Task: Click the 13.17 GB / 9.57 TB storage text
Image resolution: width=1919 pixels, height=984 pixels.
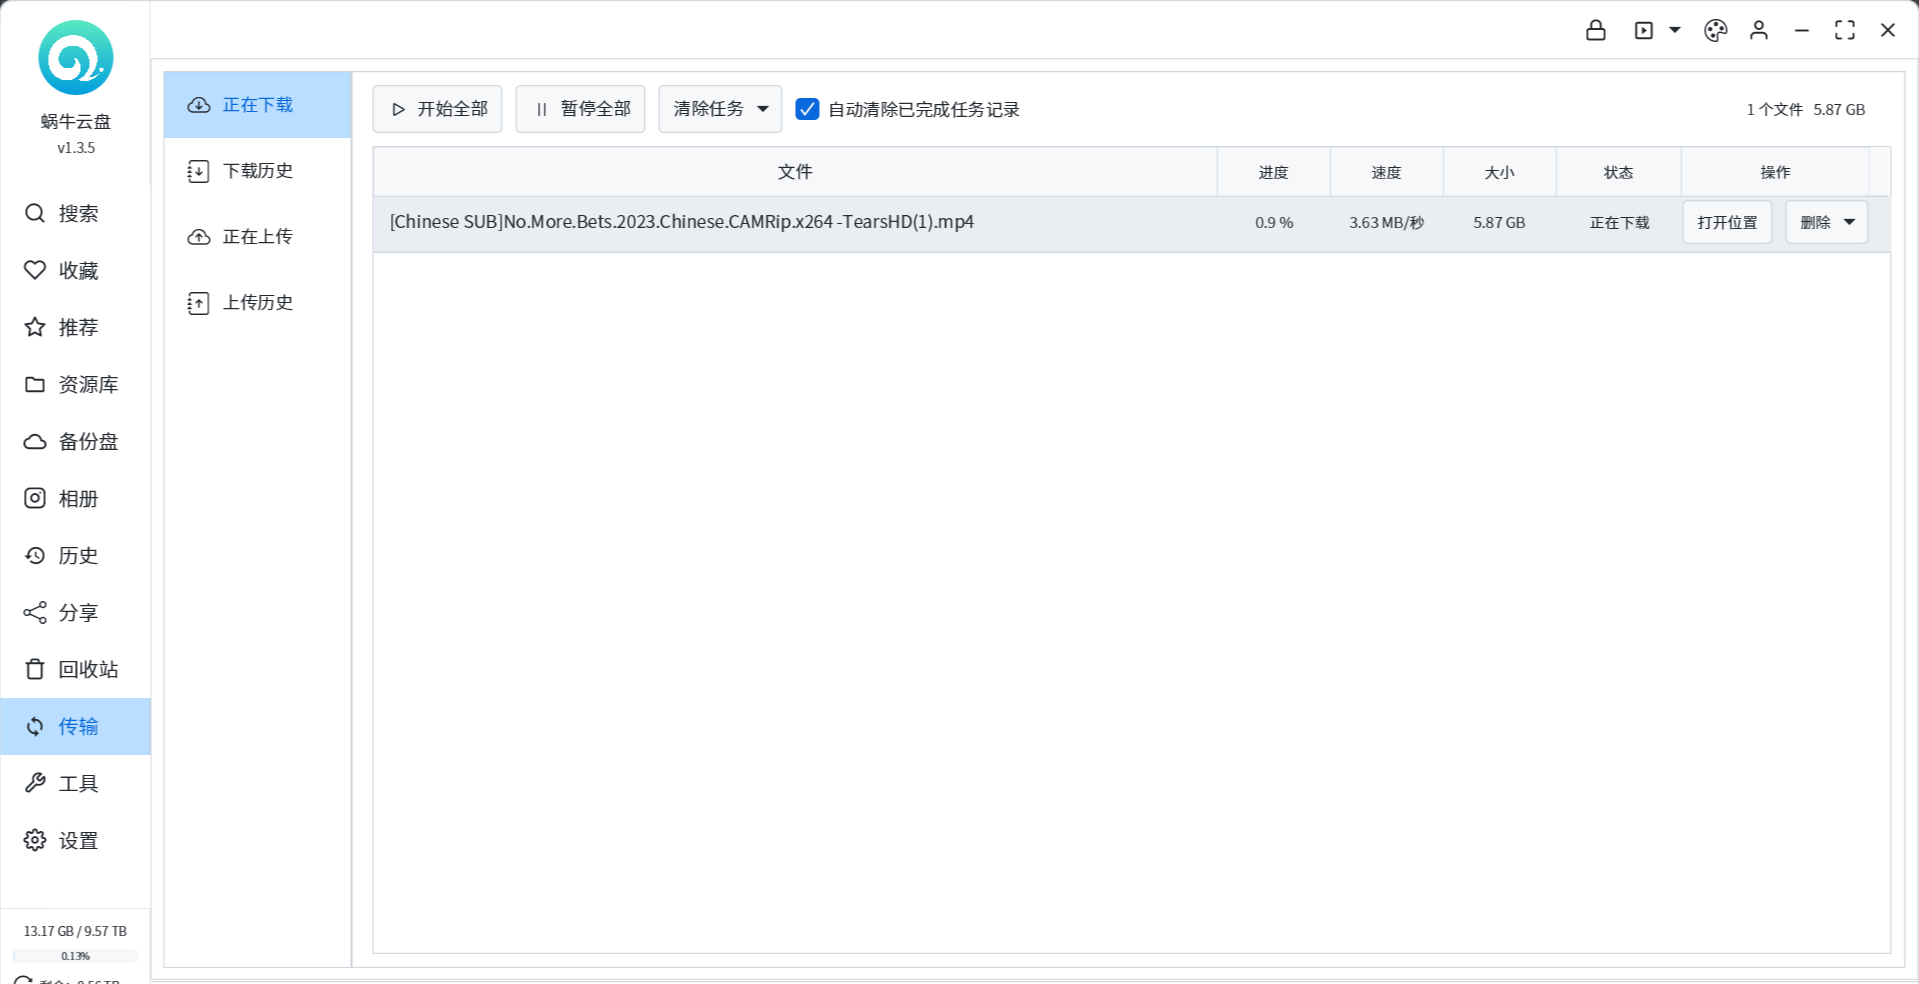Action: (x=75, y=931)
